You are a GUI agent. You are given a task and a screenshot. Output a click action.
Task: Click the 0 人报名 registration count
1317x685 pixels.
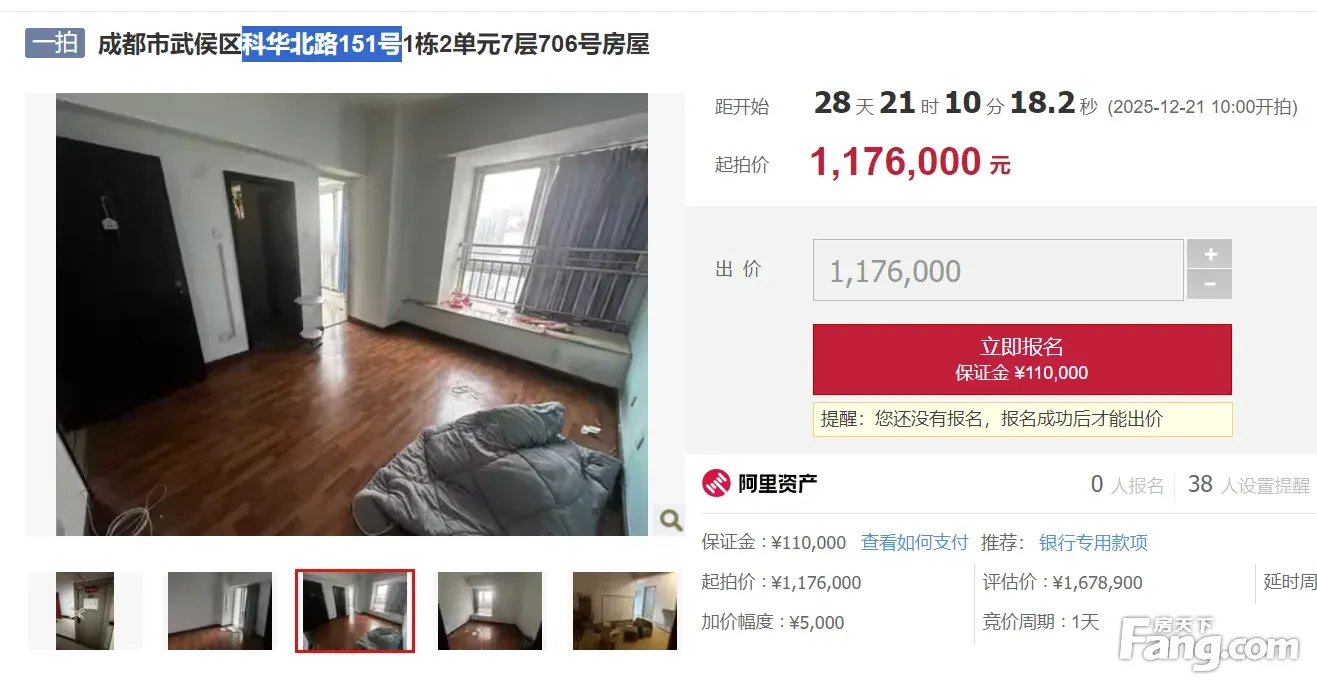(1127, 485)
